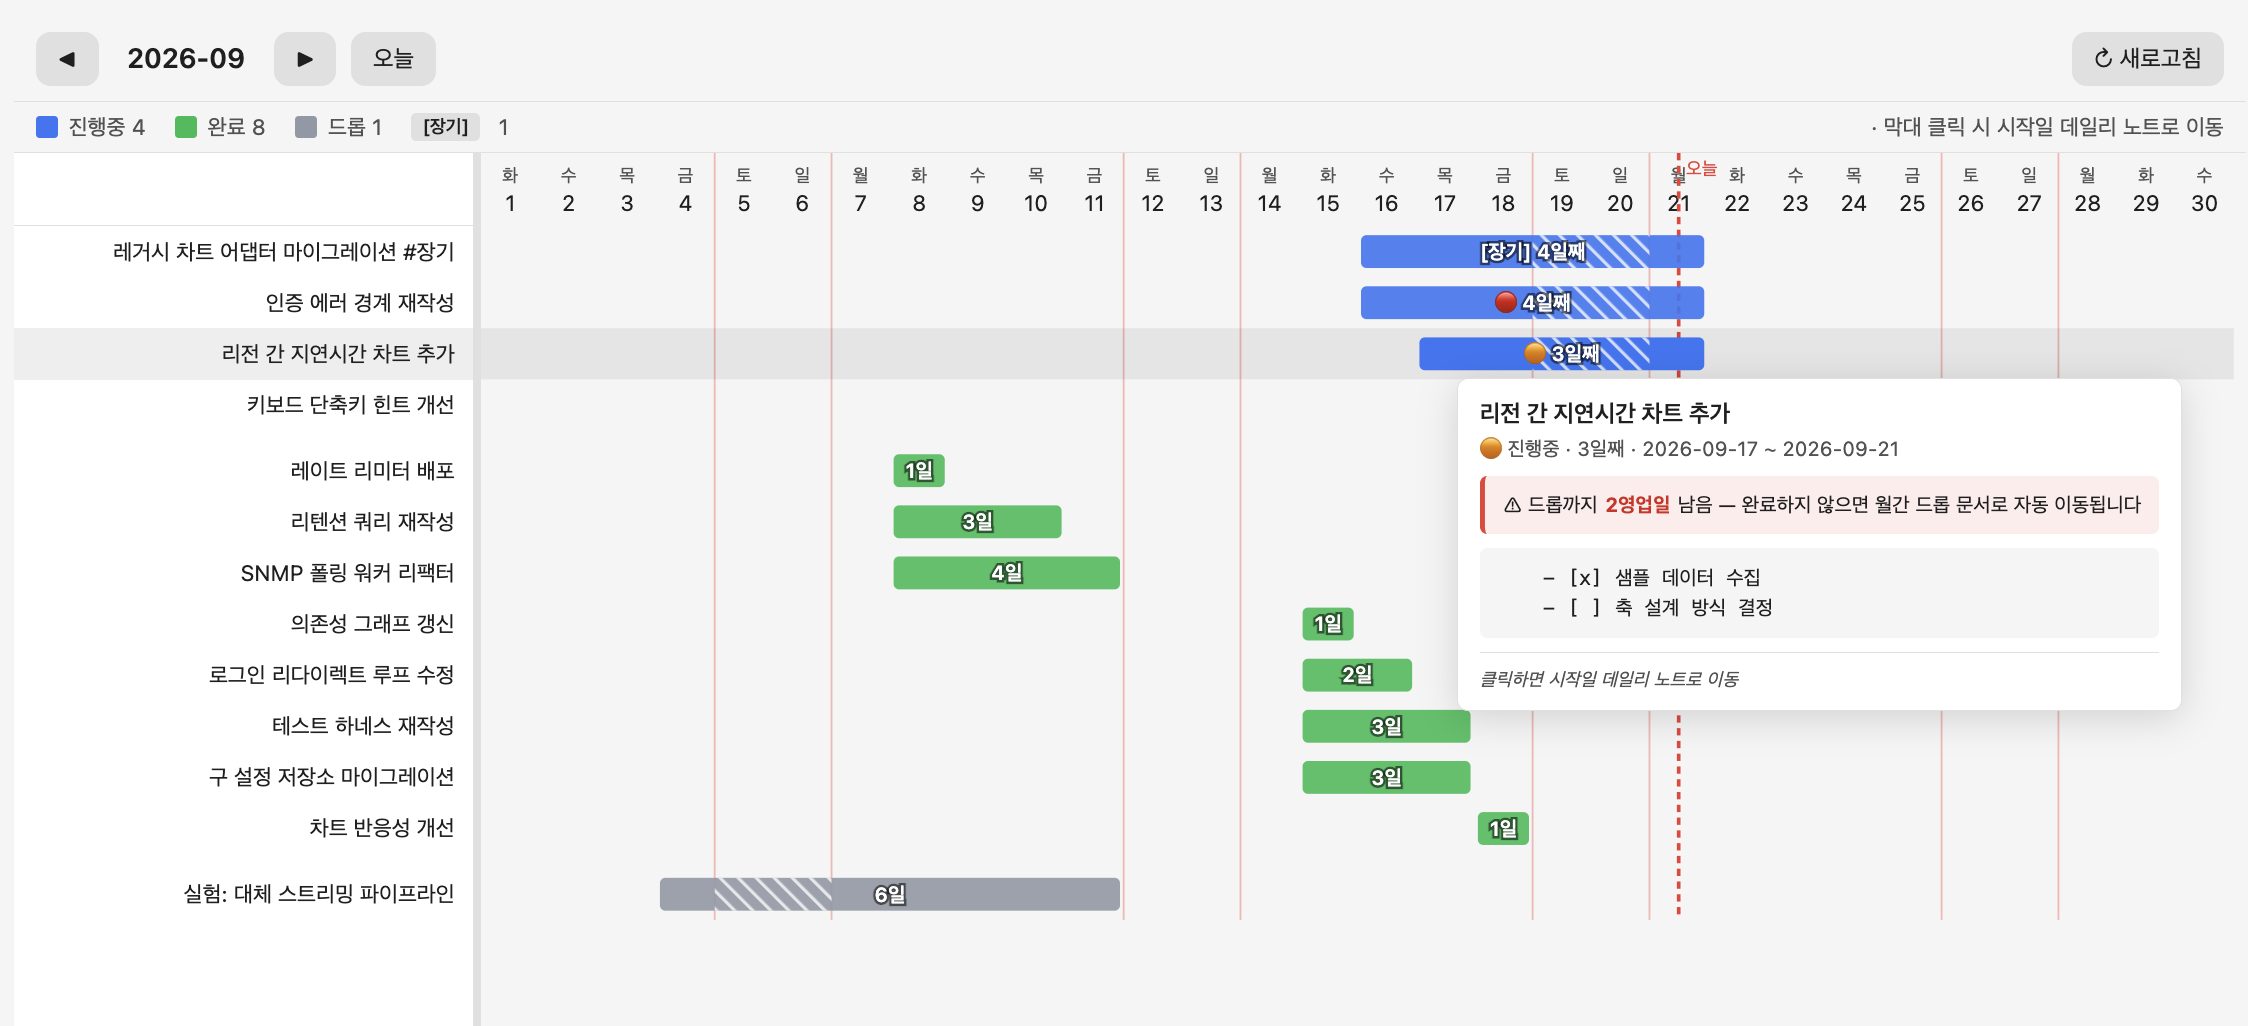Image resolution: width=2248 pixels, height=1026 pixels.
Task: Click 클릭하면 시작일 데일리 노트로 이동 hint
Action: (x=1609, y=679)
